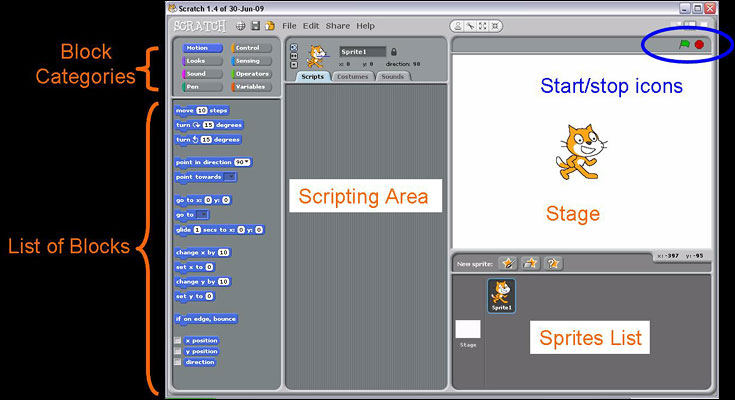Select the Looks block category
The width and height of the screenshot is (735, 400).
(x=202, y=61)
